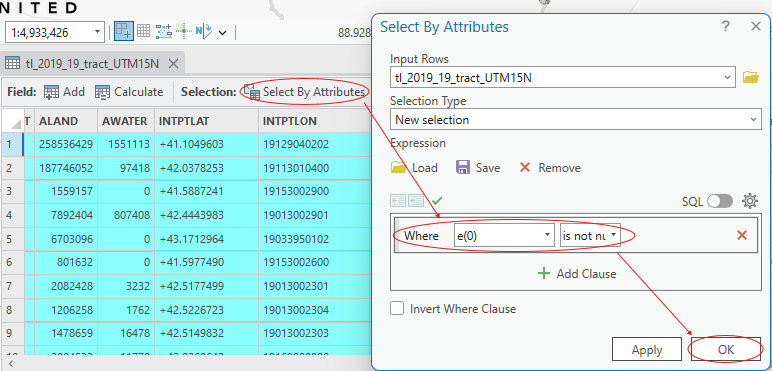Select table row number 9
This screenshot has height=371, width=772.
pos(12,334)
